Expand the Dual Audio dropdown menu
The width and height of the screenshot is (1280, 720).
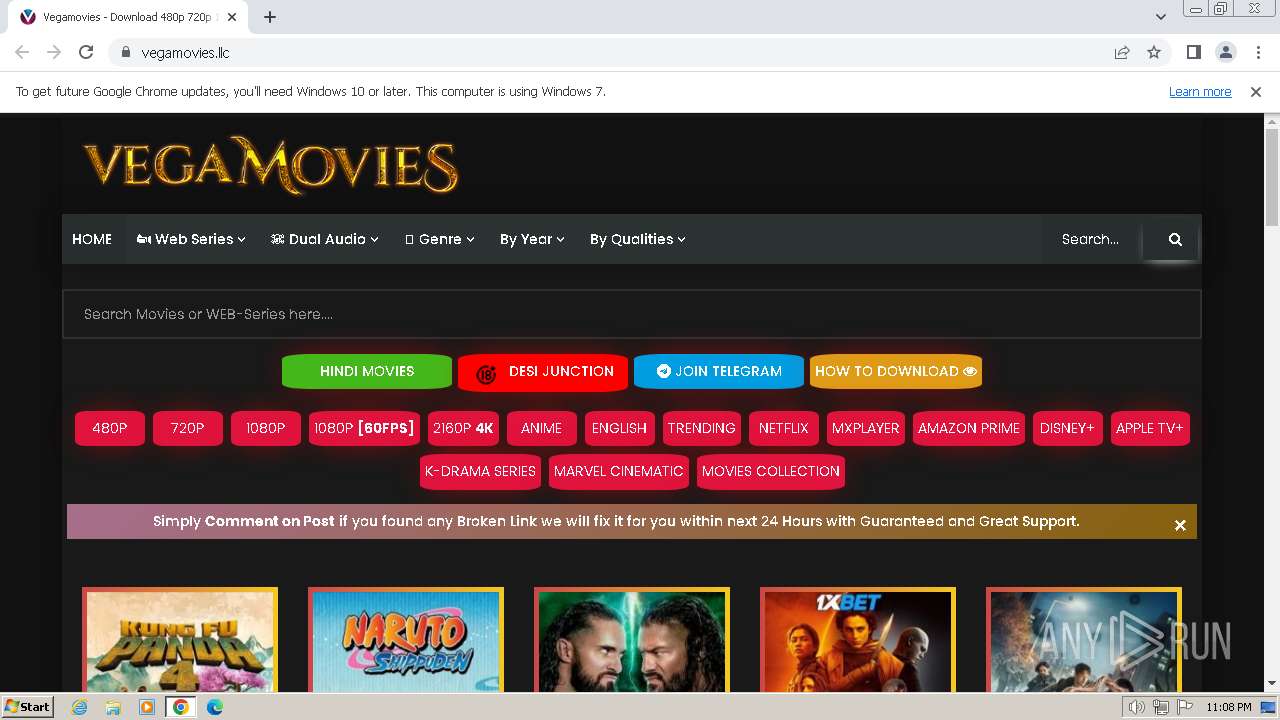point(325,239)
